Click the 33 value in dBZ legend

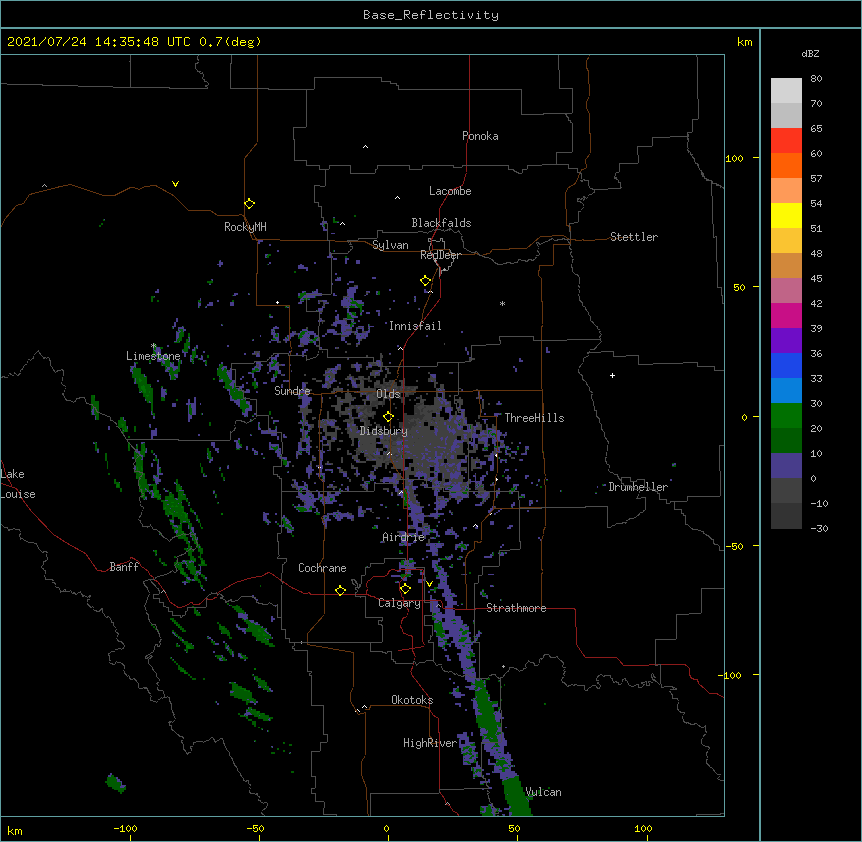(x=816, y=379)
